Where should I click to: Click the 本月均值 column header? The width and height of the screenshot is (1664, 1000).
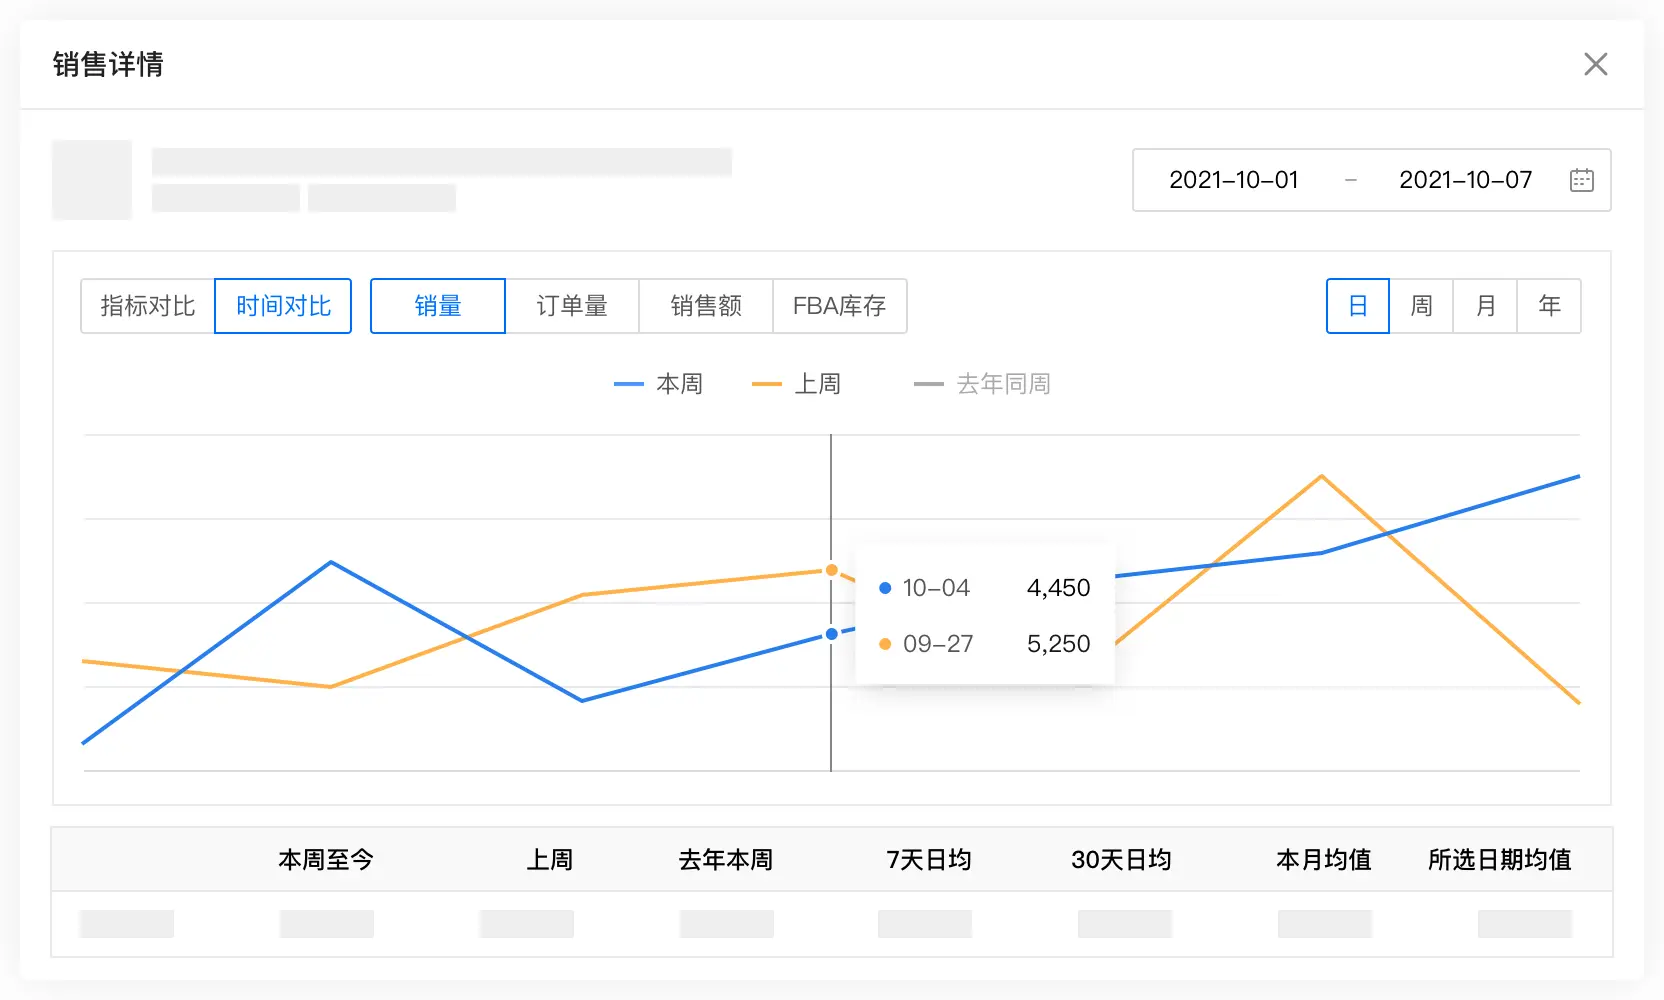[1324, 860]
